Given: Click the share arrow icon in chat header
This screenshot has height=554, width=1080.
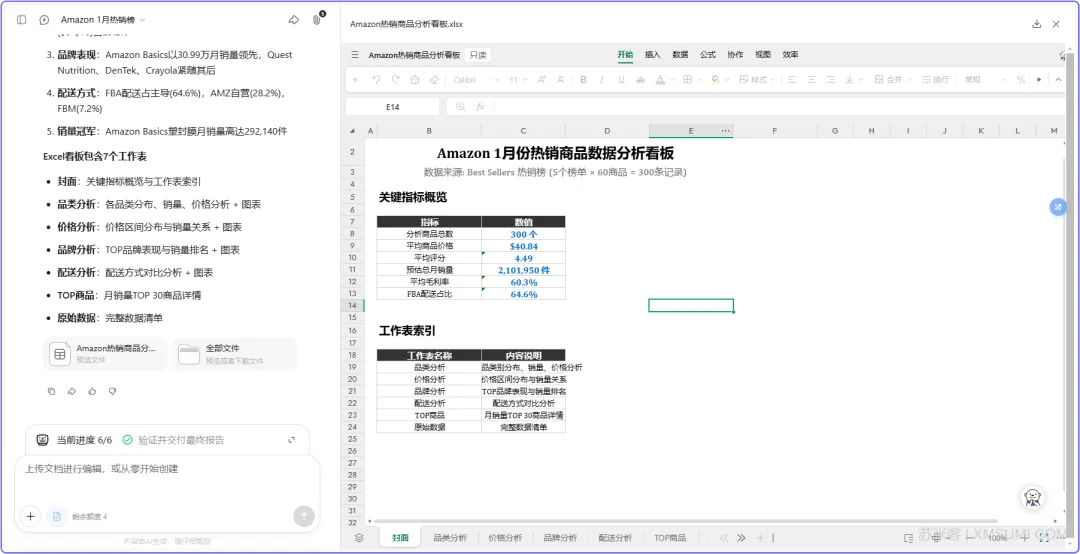Looking at the screenshot, I should (293, 20).
